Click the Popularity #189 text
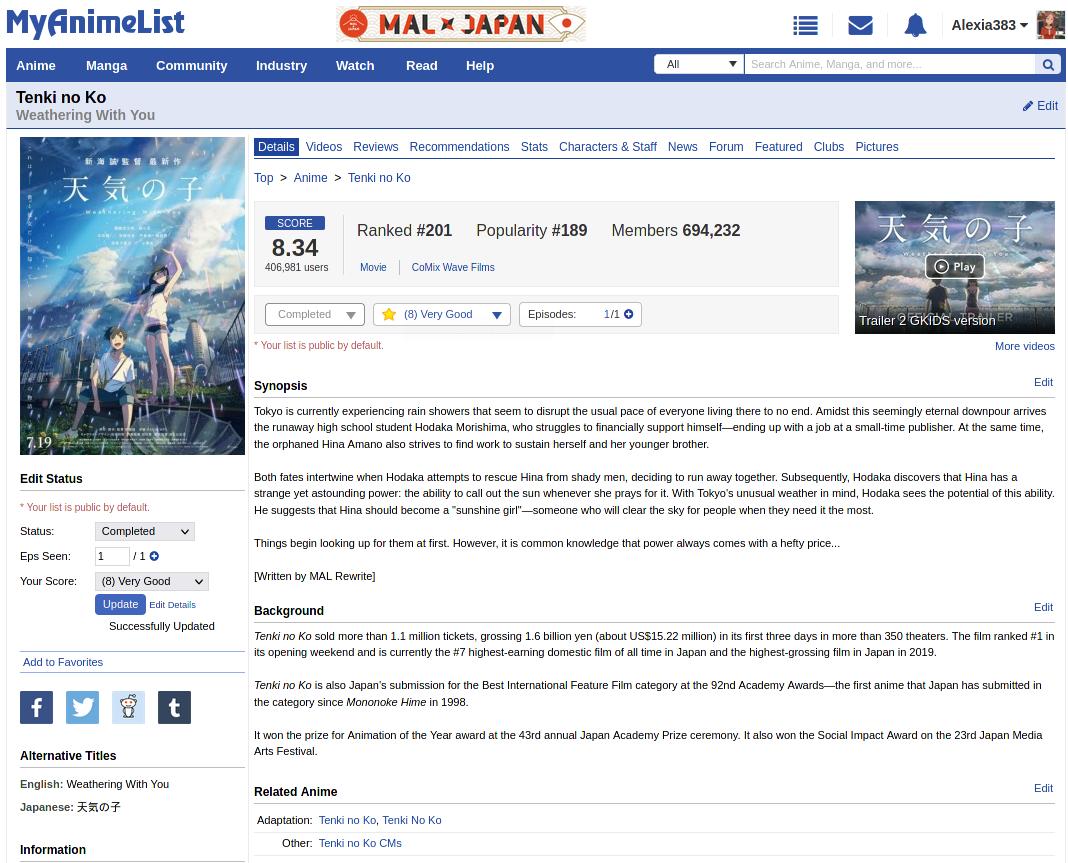Image resolution: width=1068 pixels, height=863 pixels. click(x=531, y=230)
